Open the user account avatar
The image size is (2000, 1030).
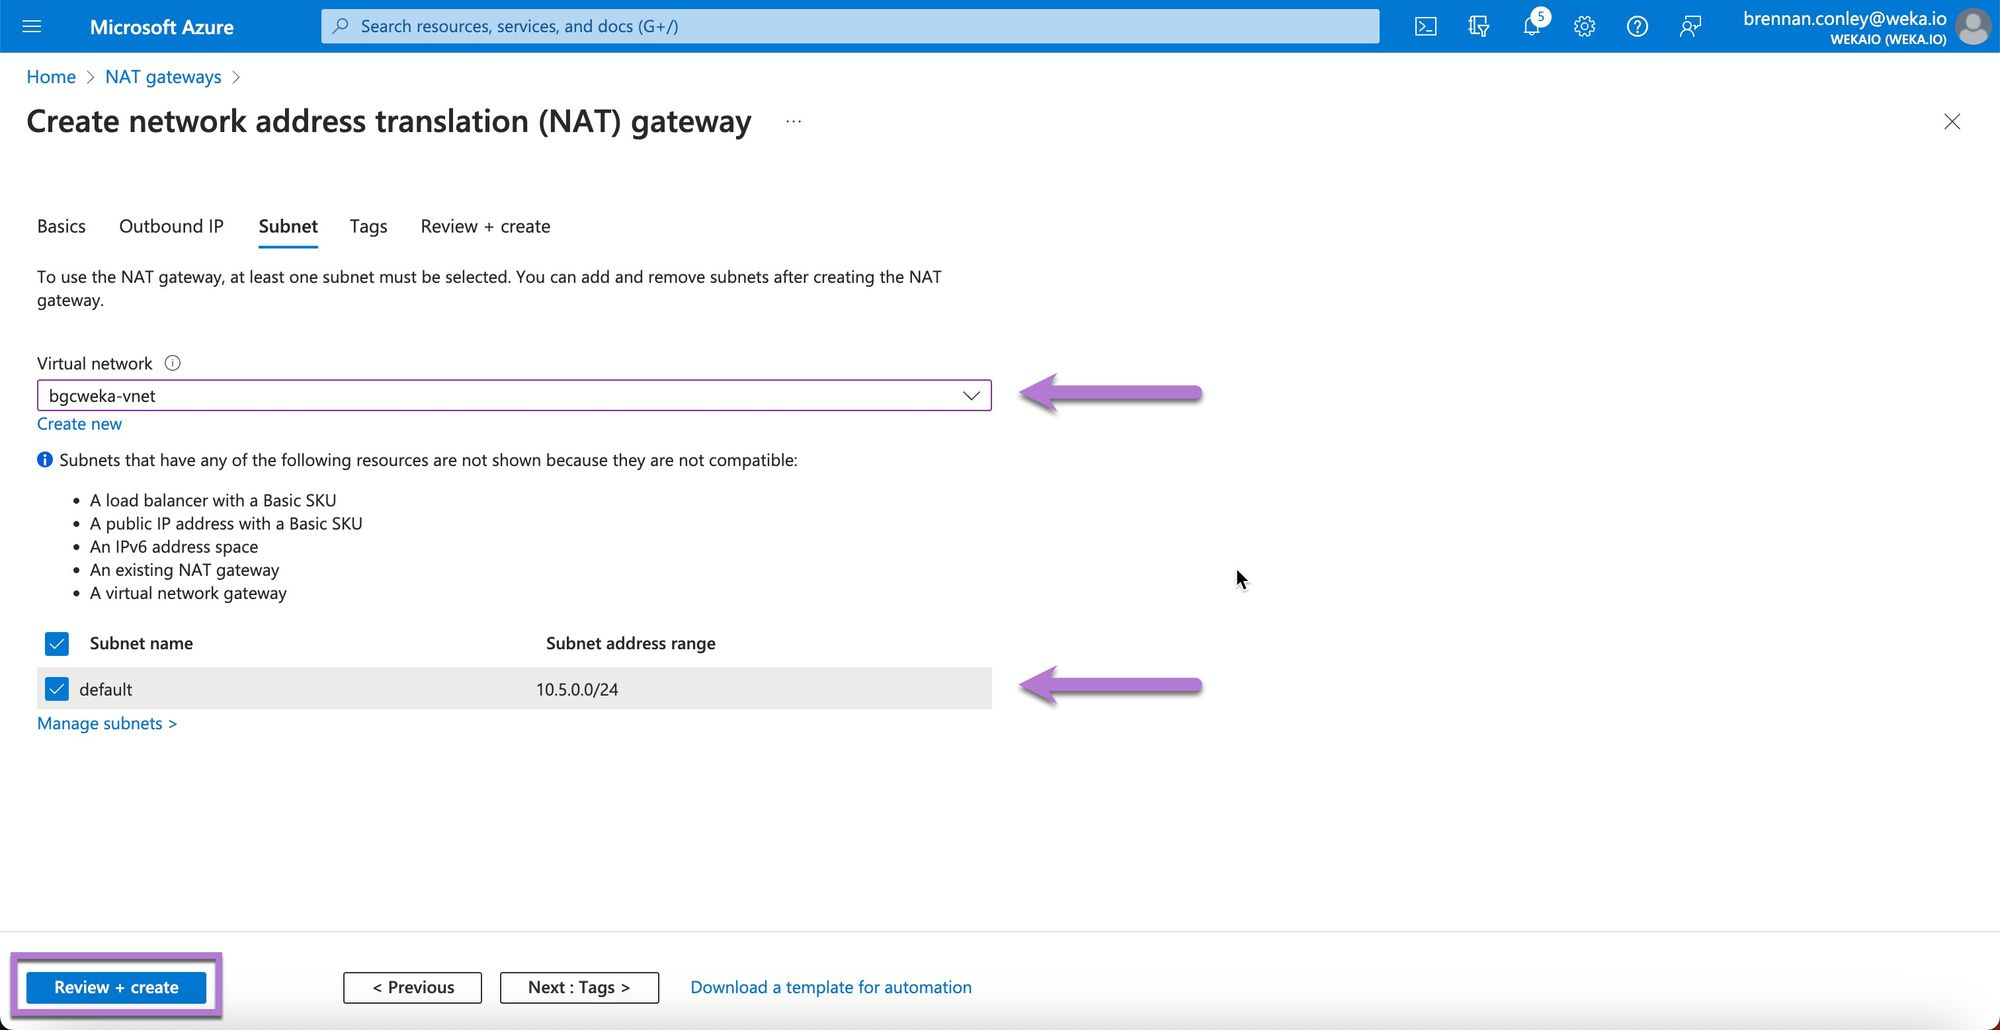click(x=1973, y=26)
